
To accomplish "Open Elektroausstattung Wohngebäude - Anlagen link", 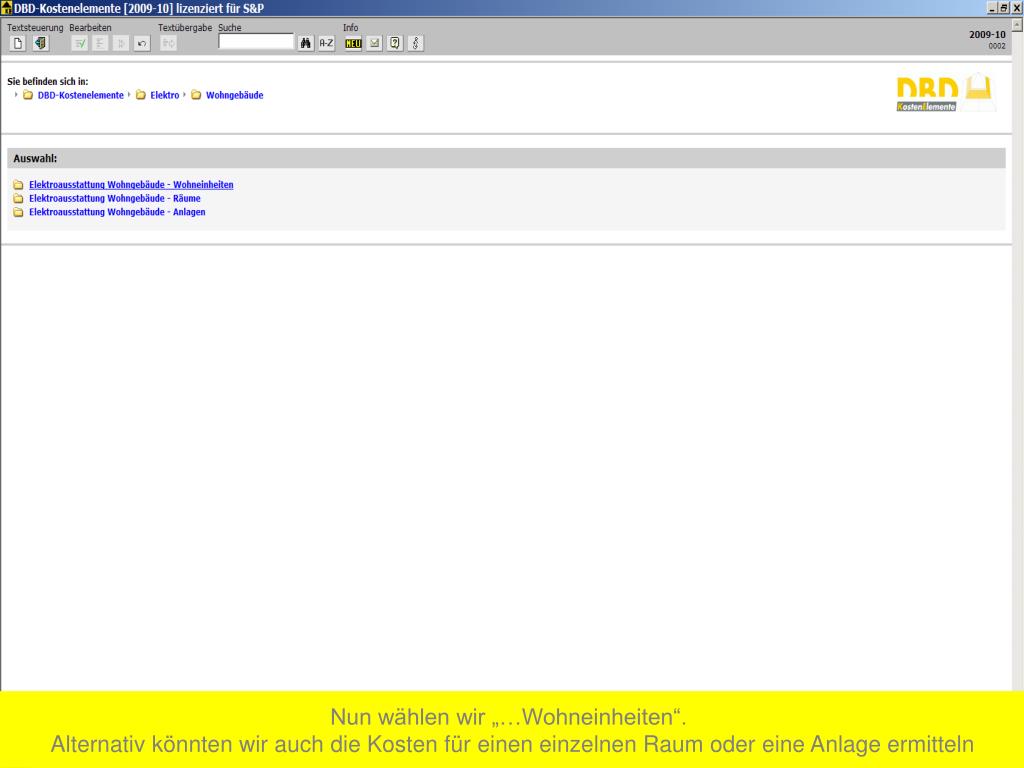I will pyautogui.click(x=117, y=212).
